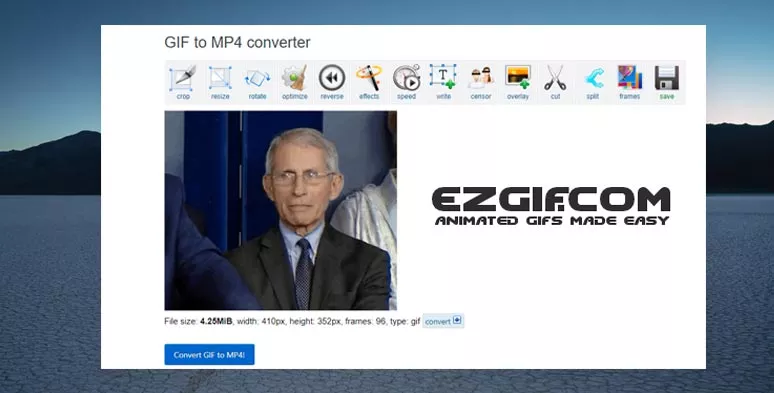Image resolution: width=774 pixels, height=393 pixels.
Task: Select the censor tool
Action: 481,82
